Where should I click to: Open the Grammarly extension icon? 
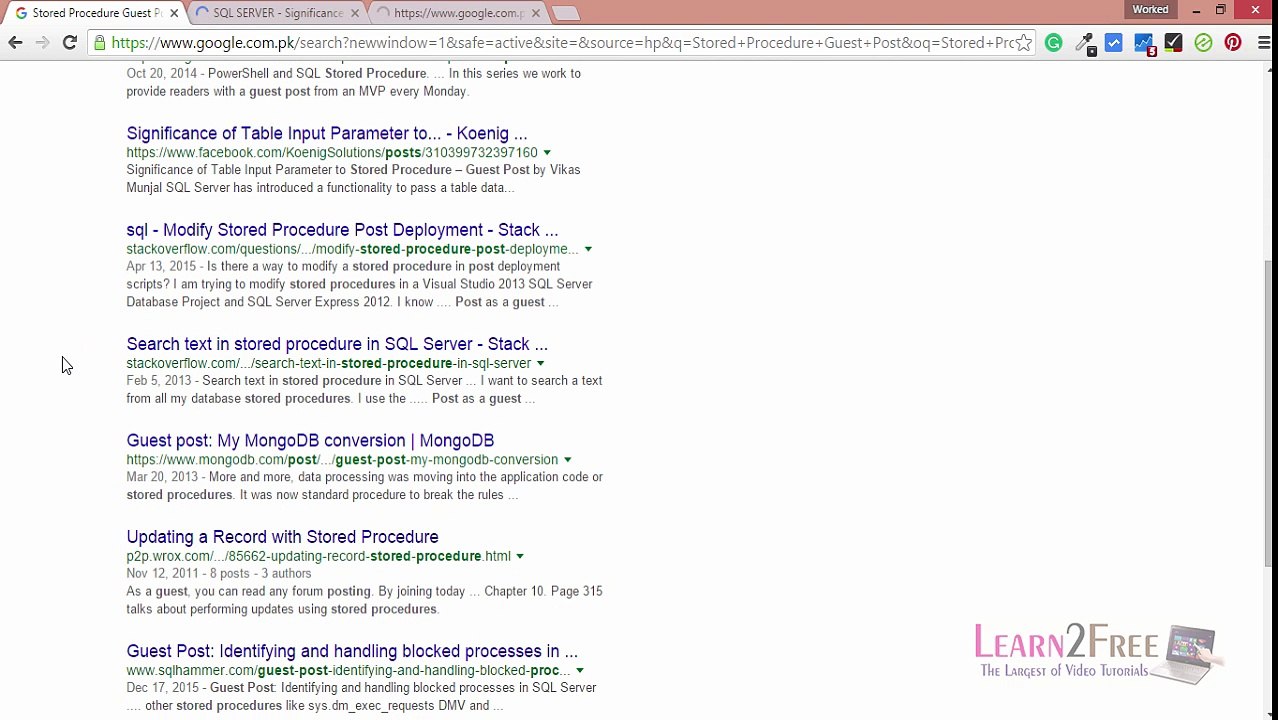coord(1053,43)
